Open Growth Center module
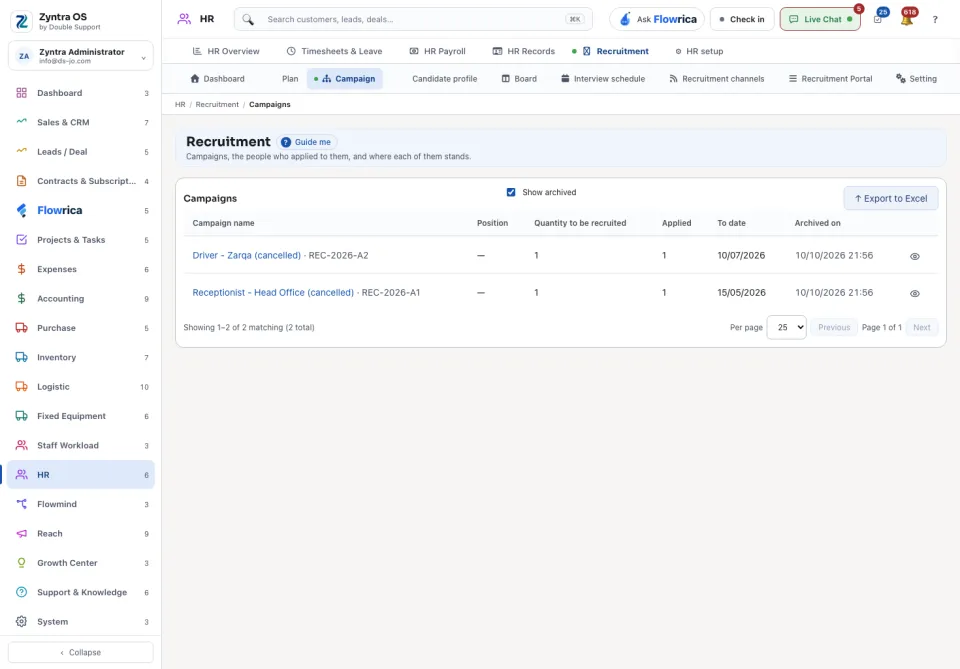The height and width of the screenshot is (669, 960). pyautogui.click(x=81, y=563)
